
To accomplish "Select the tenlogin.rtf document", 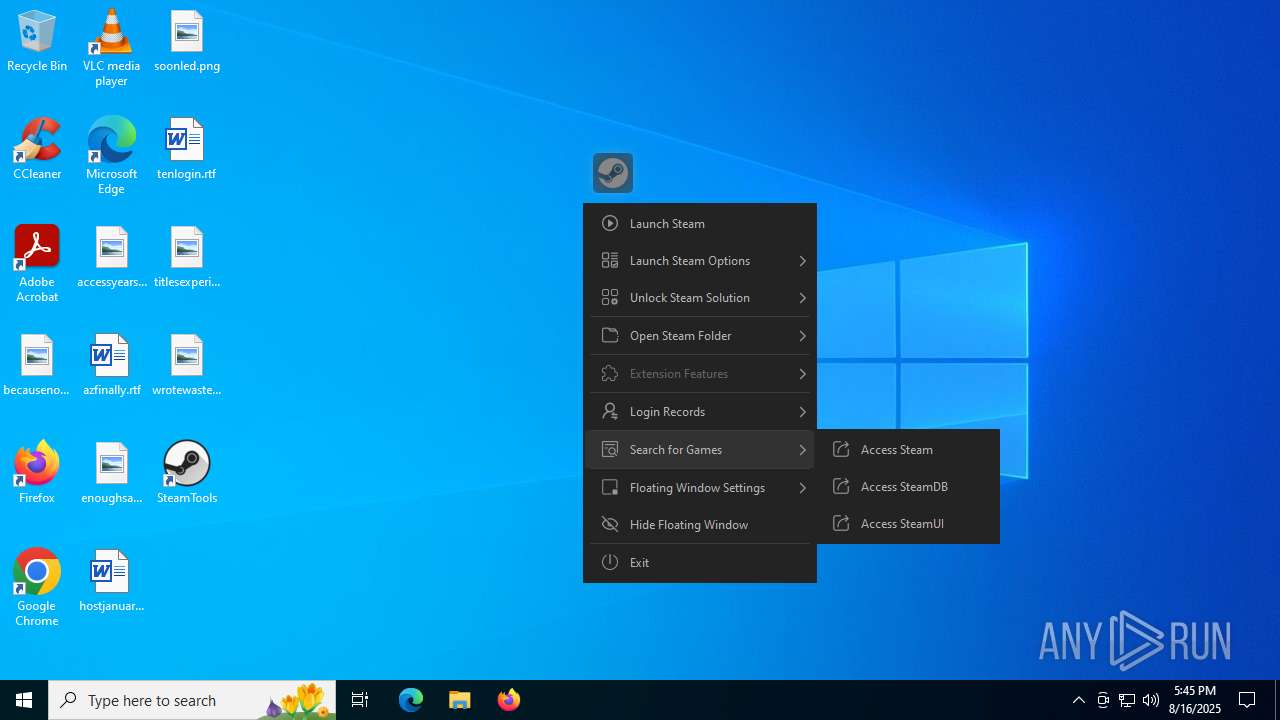I will pyautogui.click(x=187, y=149).
